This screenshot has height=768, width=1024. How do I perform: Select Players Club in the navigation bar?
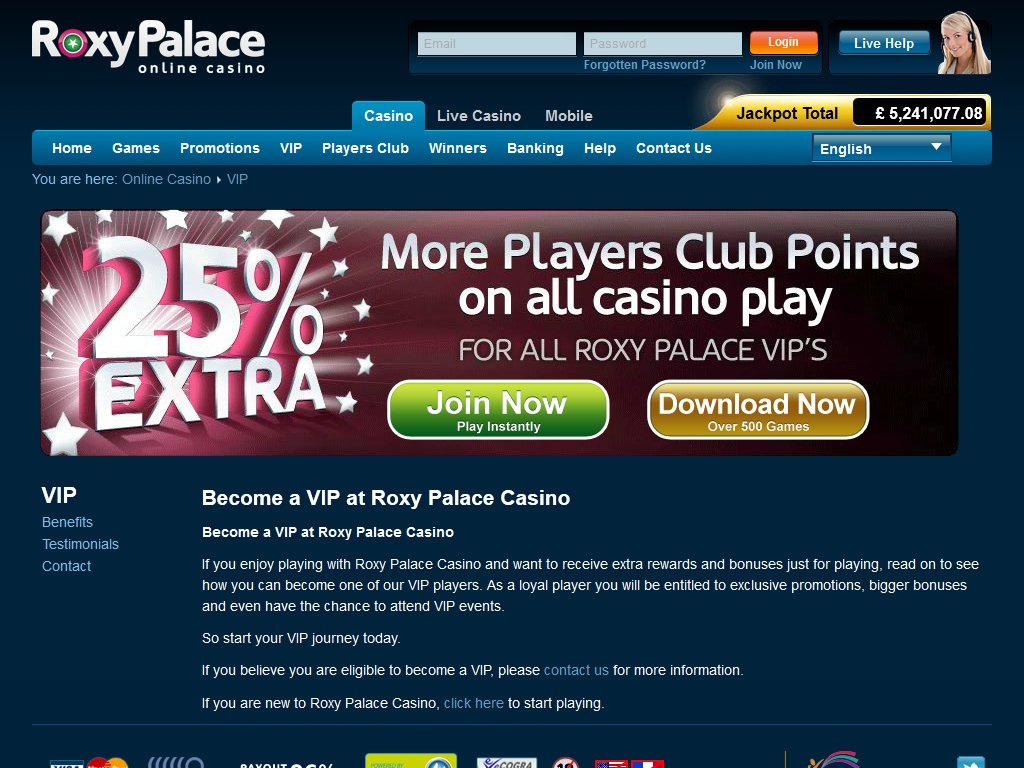pos(365,148)
